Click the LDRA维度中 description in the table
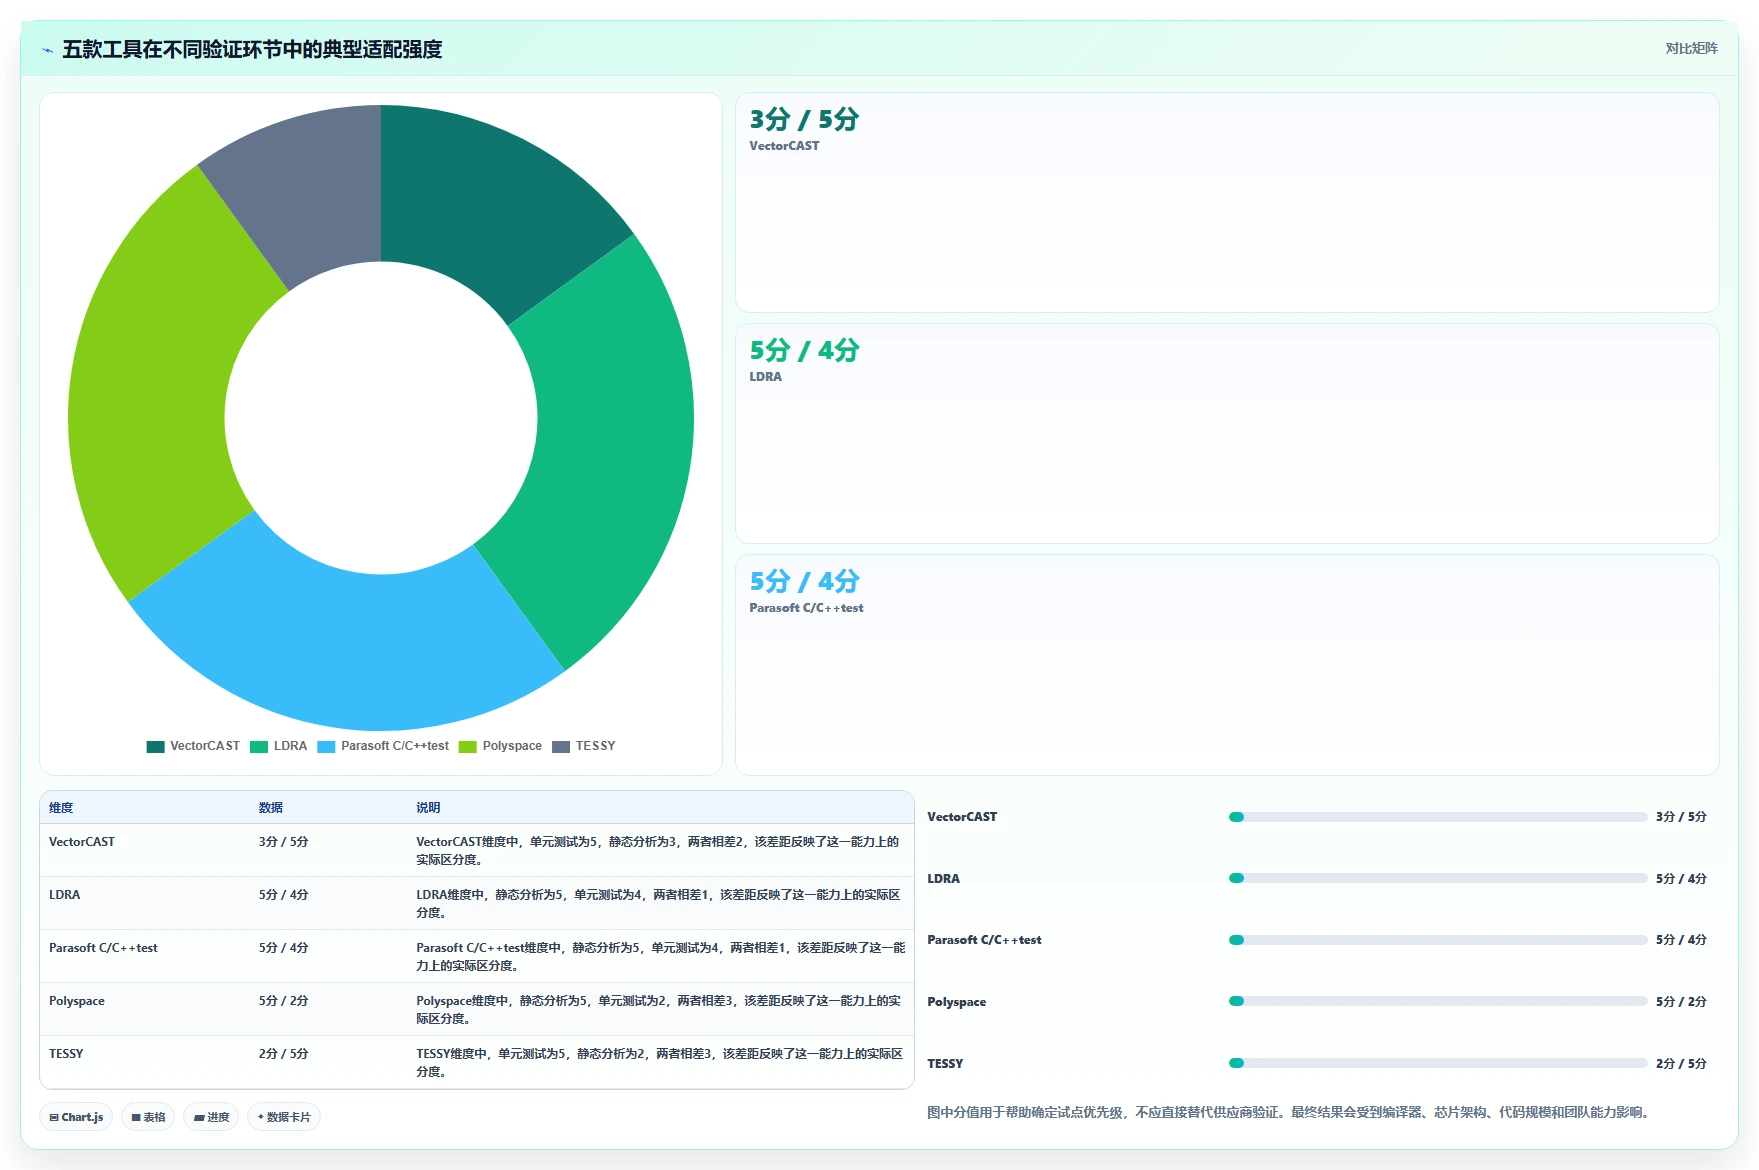The image size is (1759, 1170). click(x=658, y=904)
